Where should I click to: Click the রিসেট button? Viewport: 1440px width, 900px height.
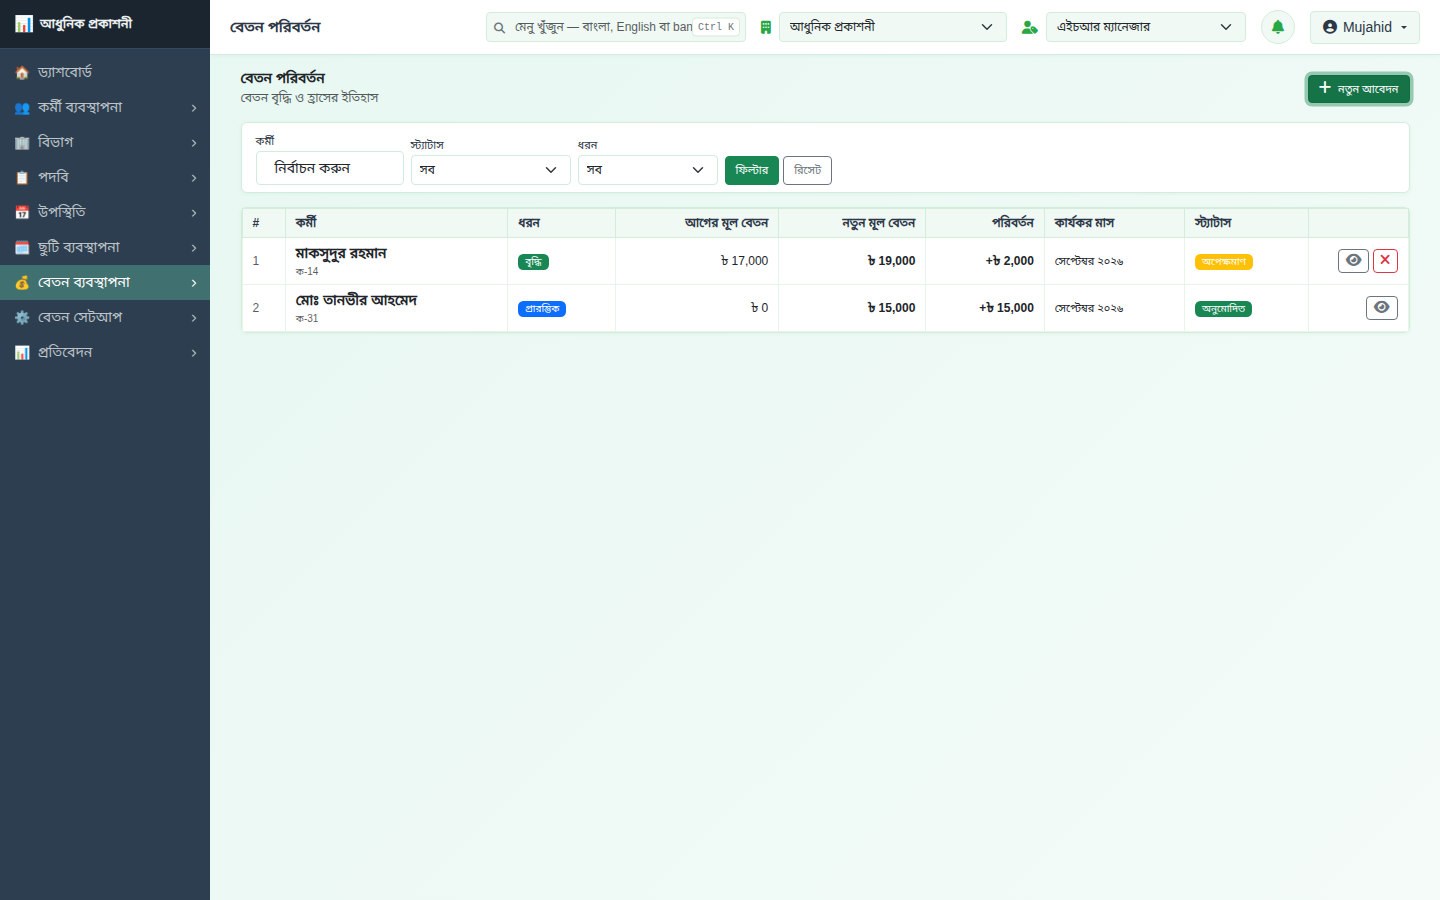coord(807,170)
